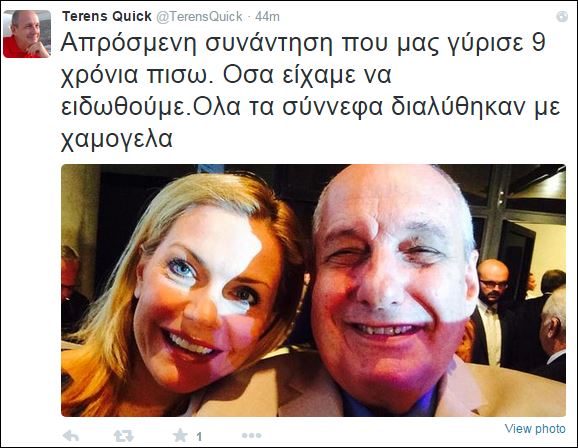Click the reply arrow icon below the photo
Viewport: 578px width, 448px height.
(71, 436)
